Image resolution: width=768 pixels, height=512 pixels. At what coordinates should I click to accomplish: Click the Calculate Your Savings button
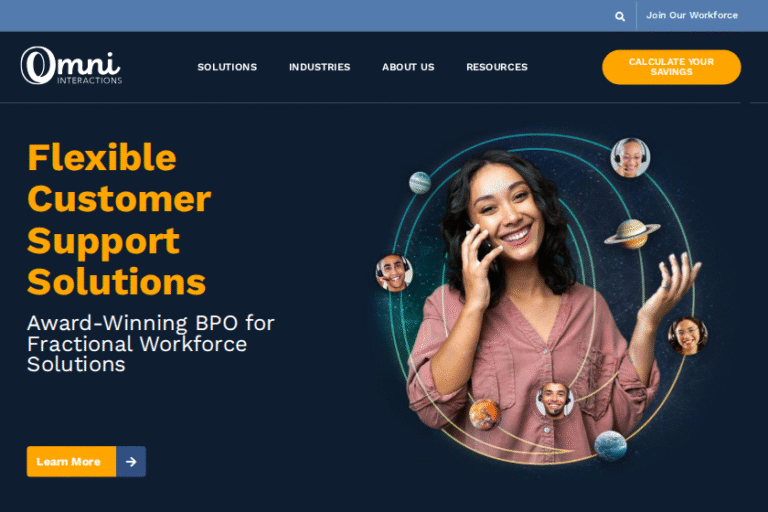point(671,67)
